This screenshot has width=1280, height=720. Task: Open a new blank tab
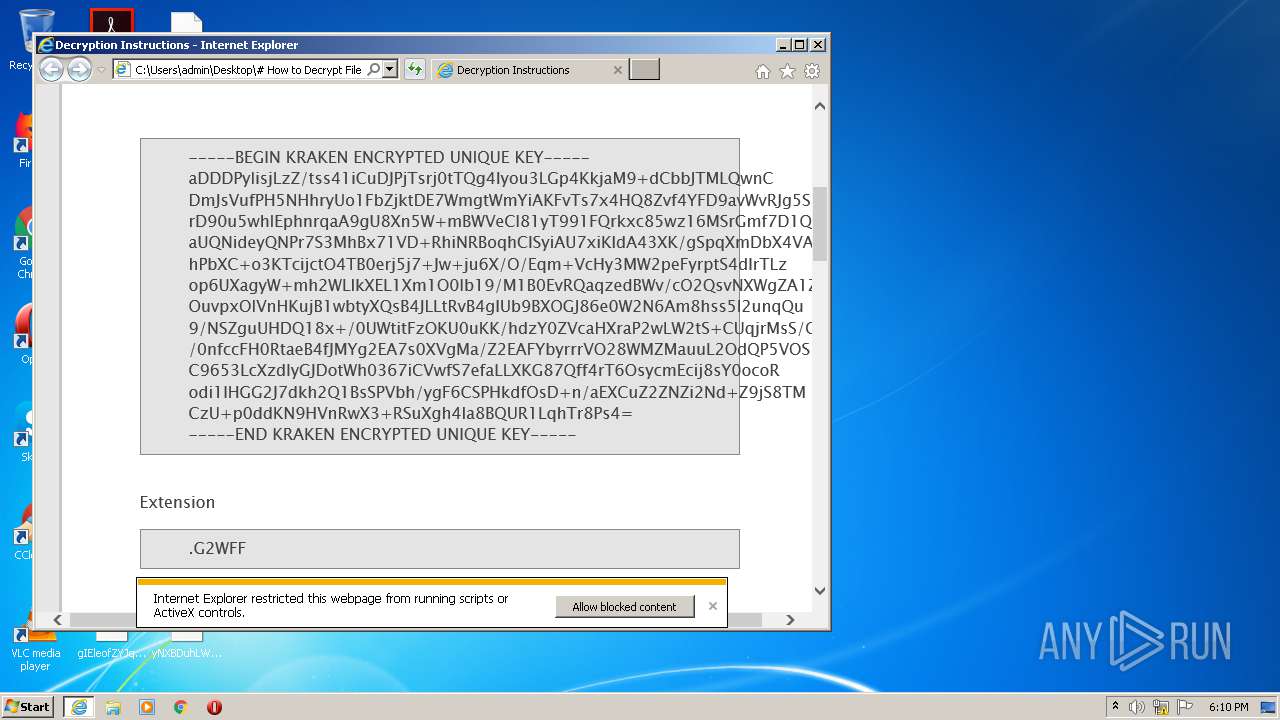coord(644,70)
